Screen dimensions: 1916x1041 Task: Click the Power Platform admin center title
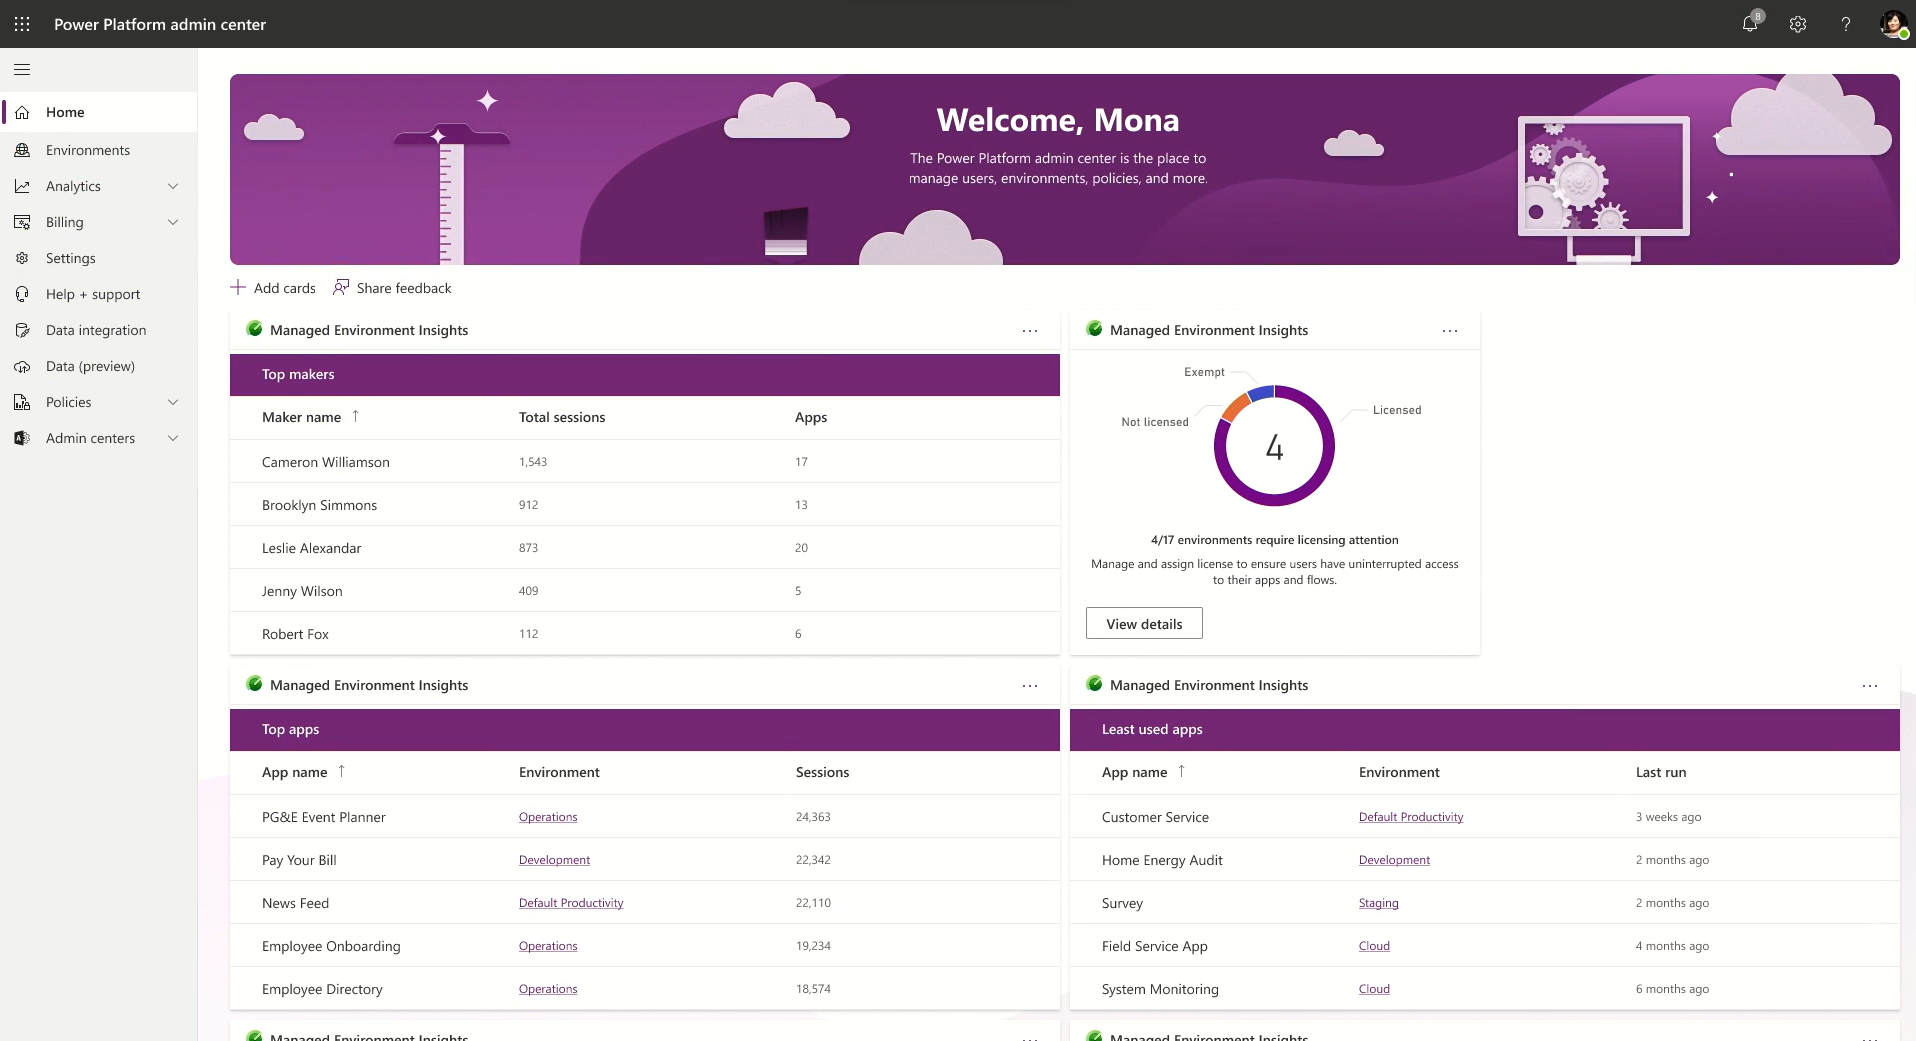(160, 24)
